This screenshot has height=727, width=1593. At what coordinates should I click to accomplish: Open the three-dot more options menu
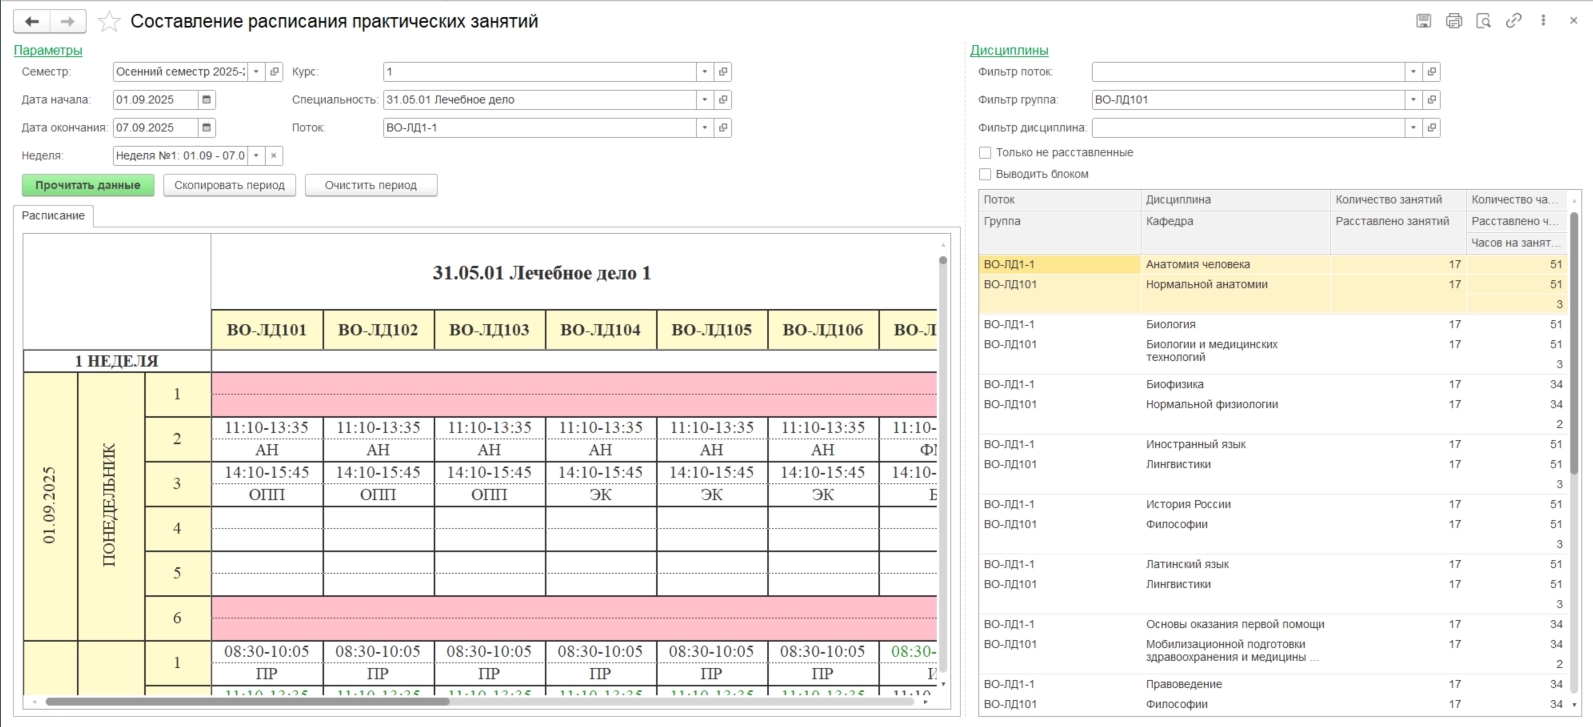click(1544, 21)
